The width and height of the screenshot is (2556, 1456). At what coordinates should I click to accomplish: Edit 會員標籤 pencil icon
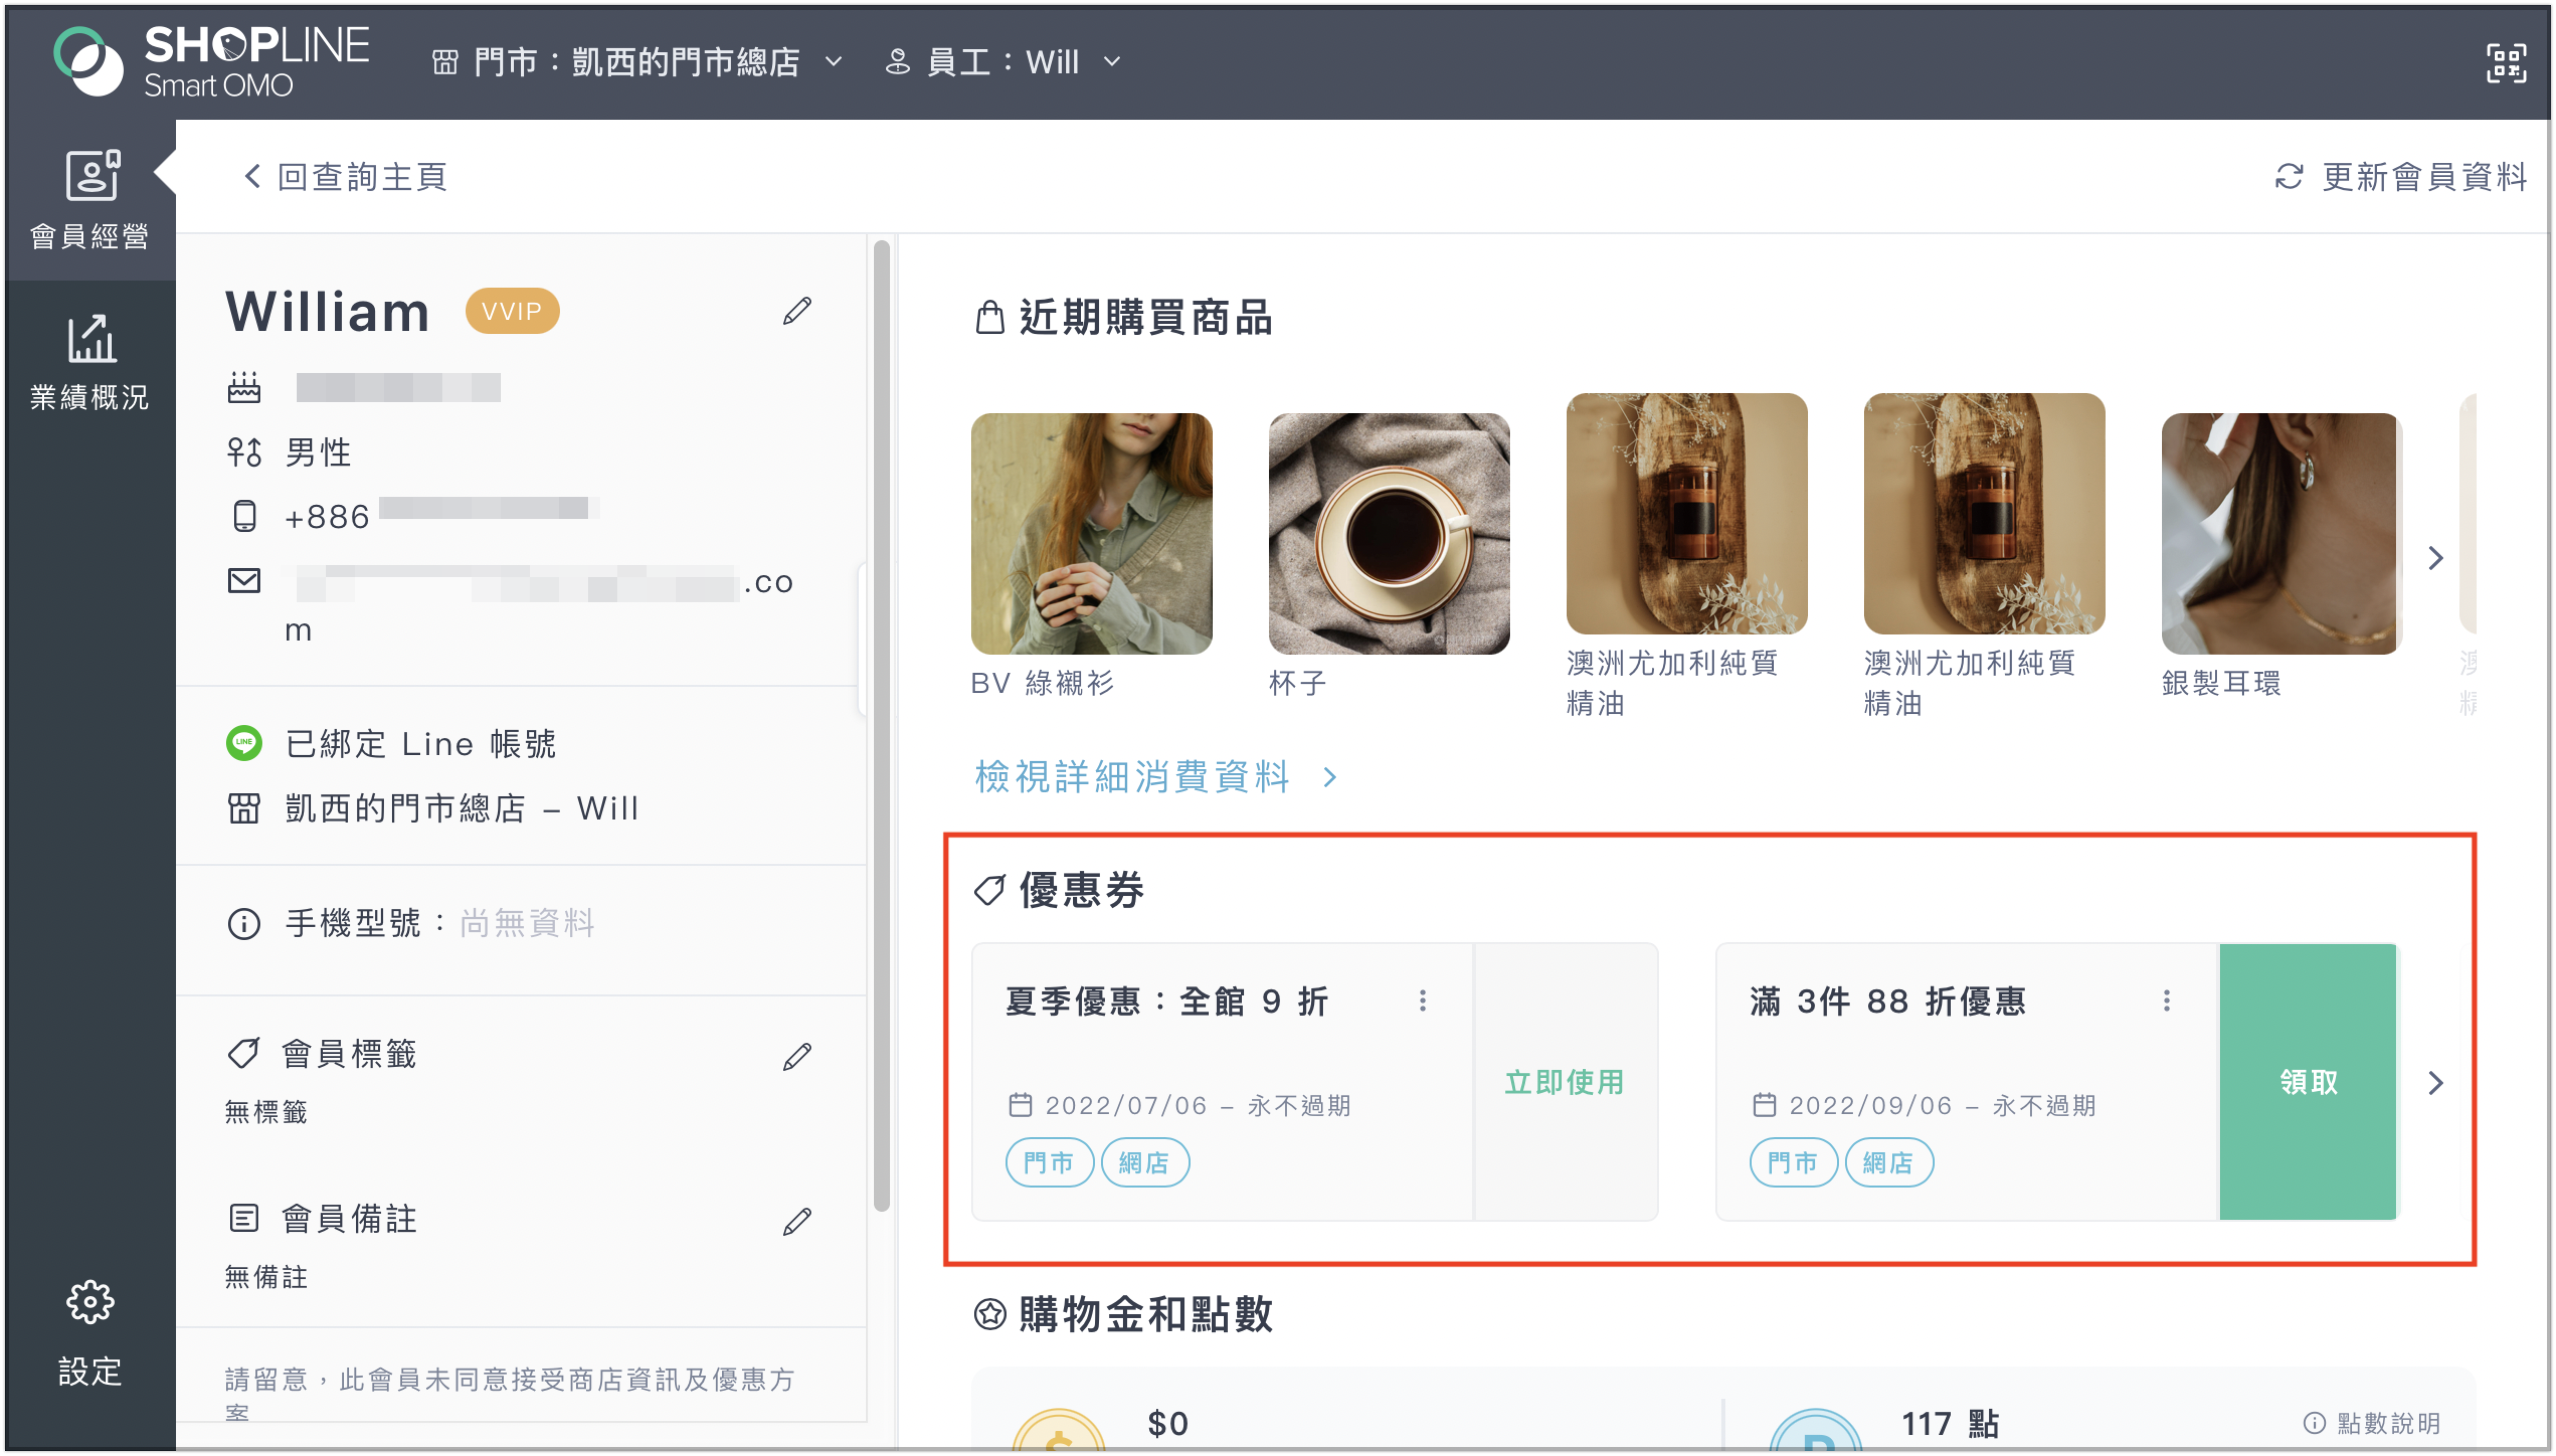[797, 1056]
